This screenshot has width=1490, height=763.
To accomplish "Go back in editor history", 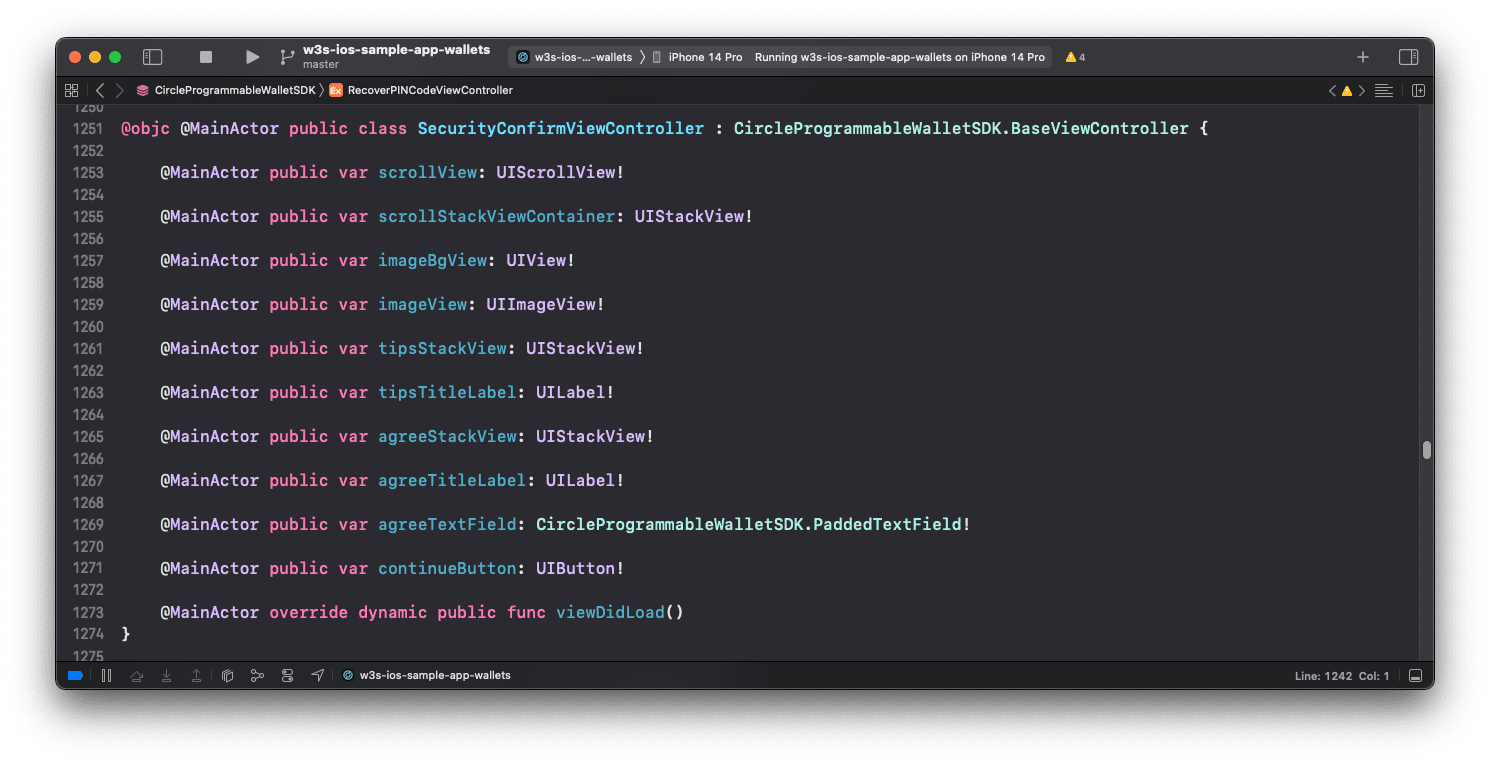I will 99,90.
